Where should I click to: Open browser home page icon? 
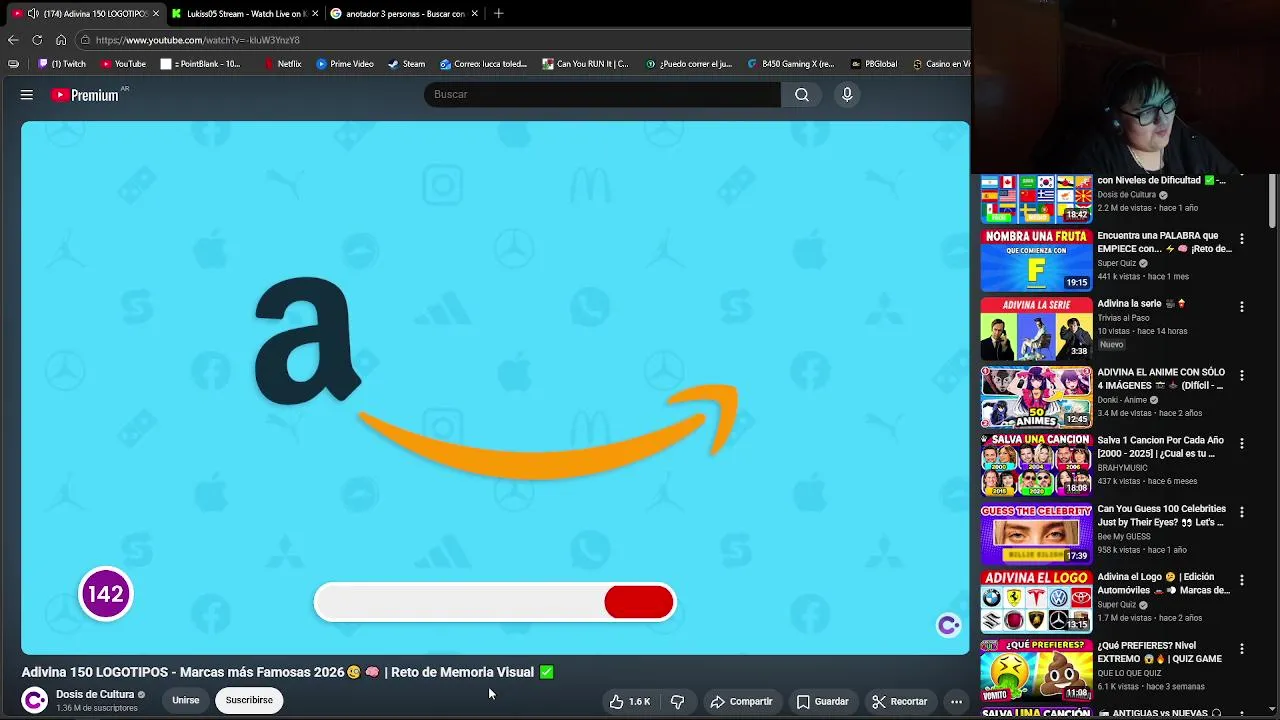(x=61, y=40)
